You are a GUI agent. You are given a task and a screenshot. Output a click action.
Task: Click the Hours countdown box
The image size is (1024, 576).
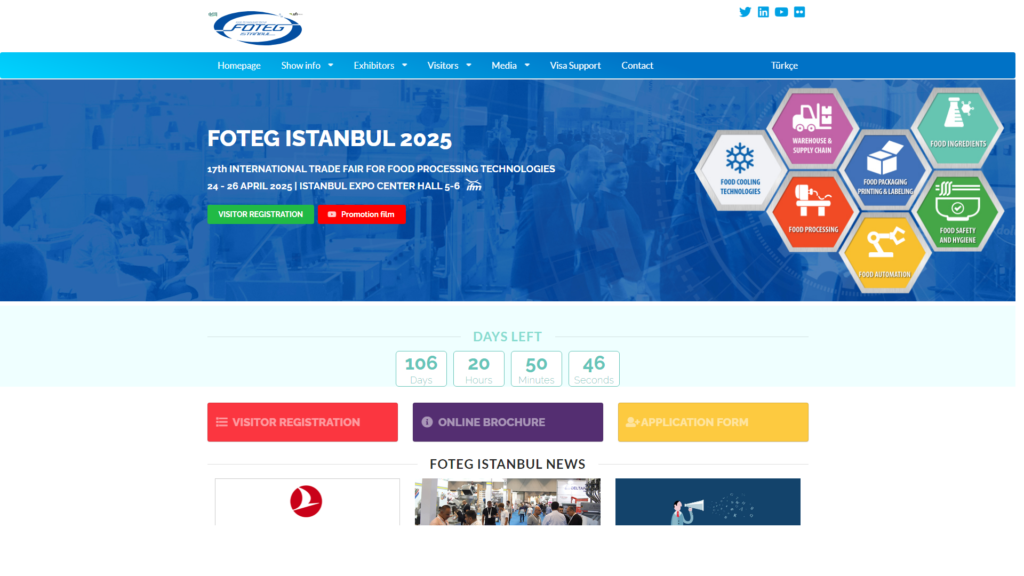(x=479, y=369)
